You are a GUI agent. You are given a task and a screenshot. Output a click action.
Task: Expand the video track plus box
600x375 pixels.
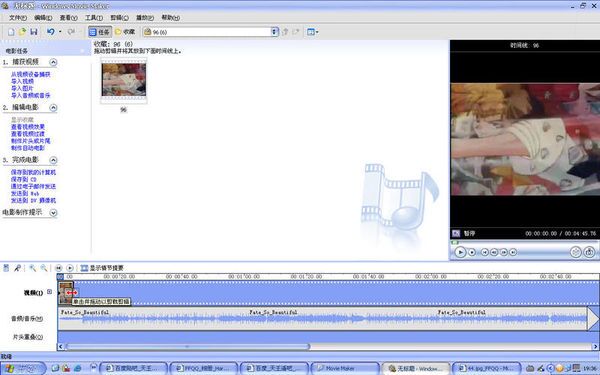49,292
